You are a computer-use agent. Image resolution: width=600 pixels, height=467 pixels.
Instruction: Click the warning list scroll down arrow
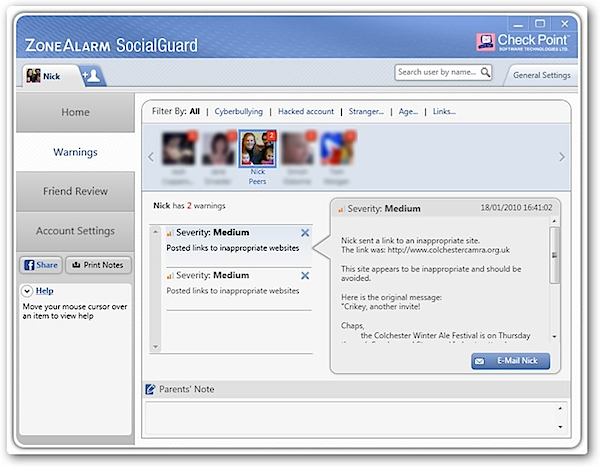[x=155, y=347]
